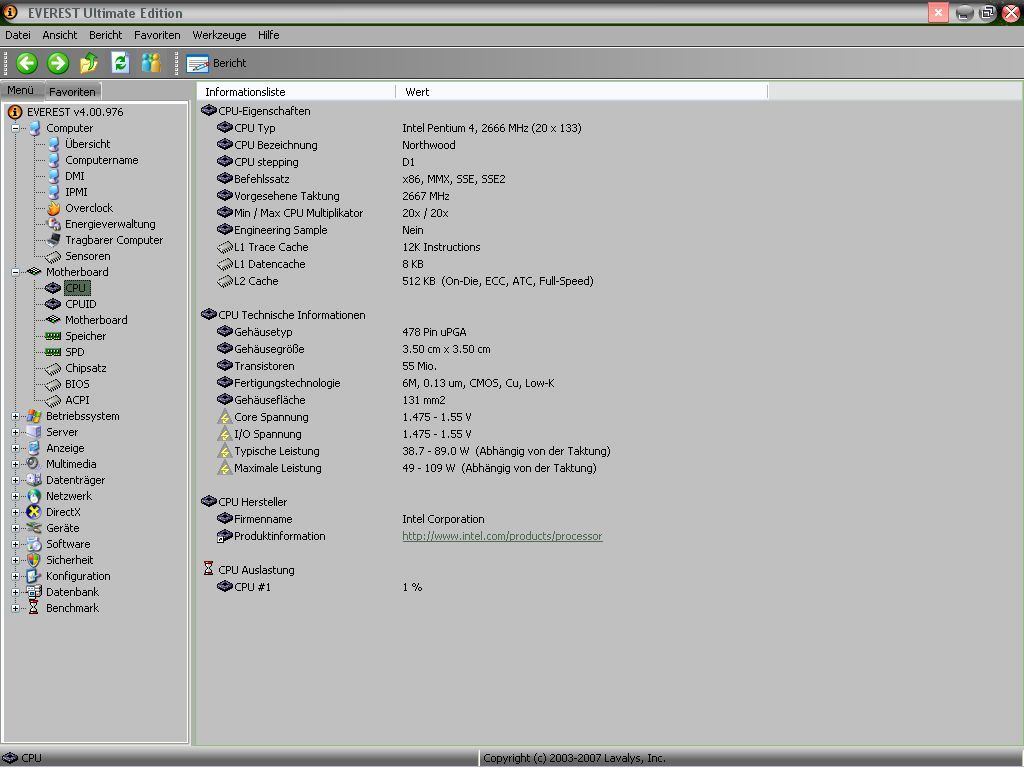The width and height of the screenshot is (1024, 768).
Task: Expand the Anzeige node
Action: coord(15,449)
